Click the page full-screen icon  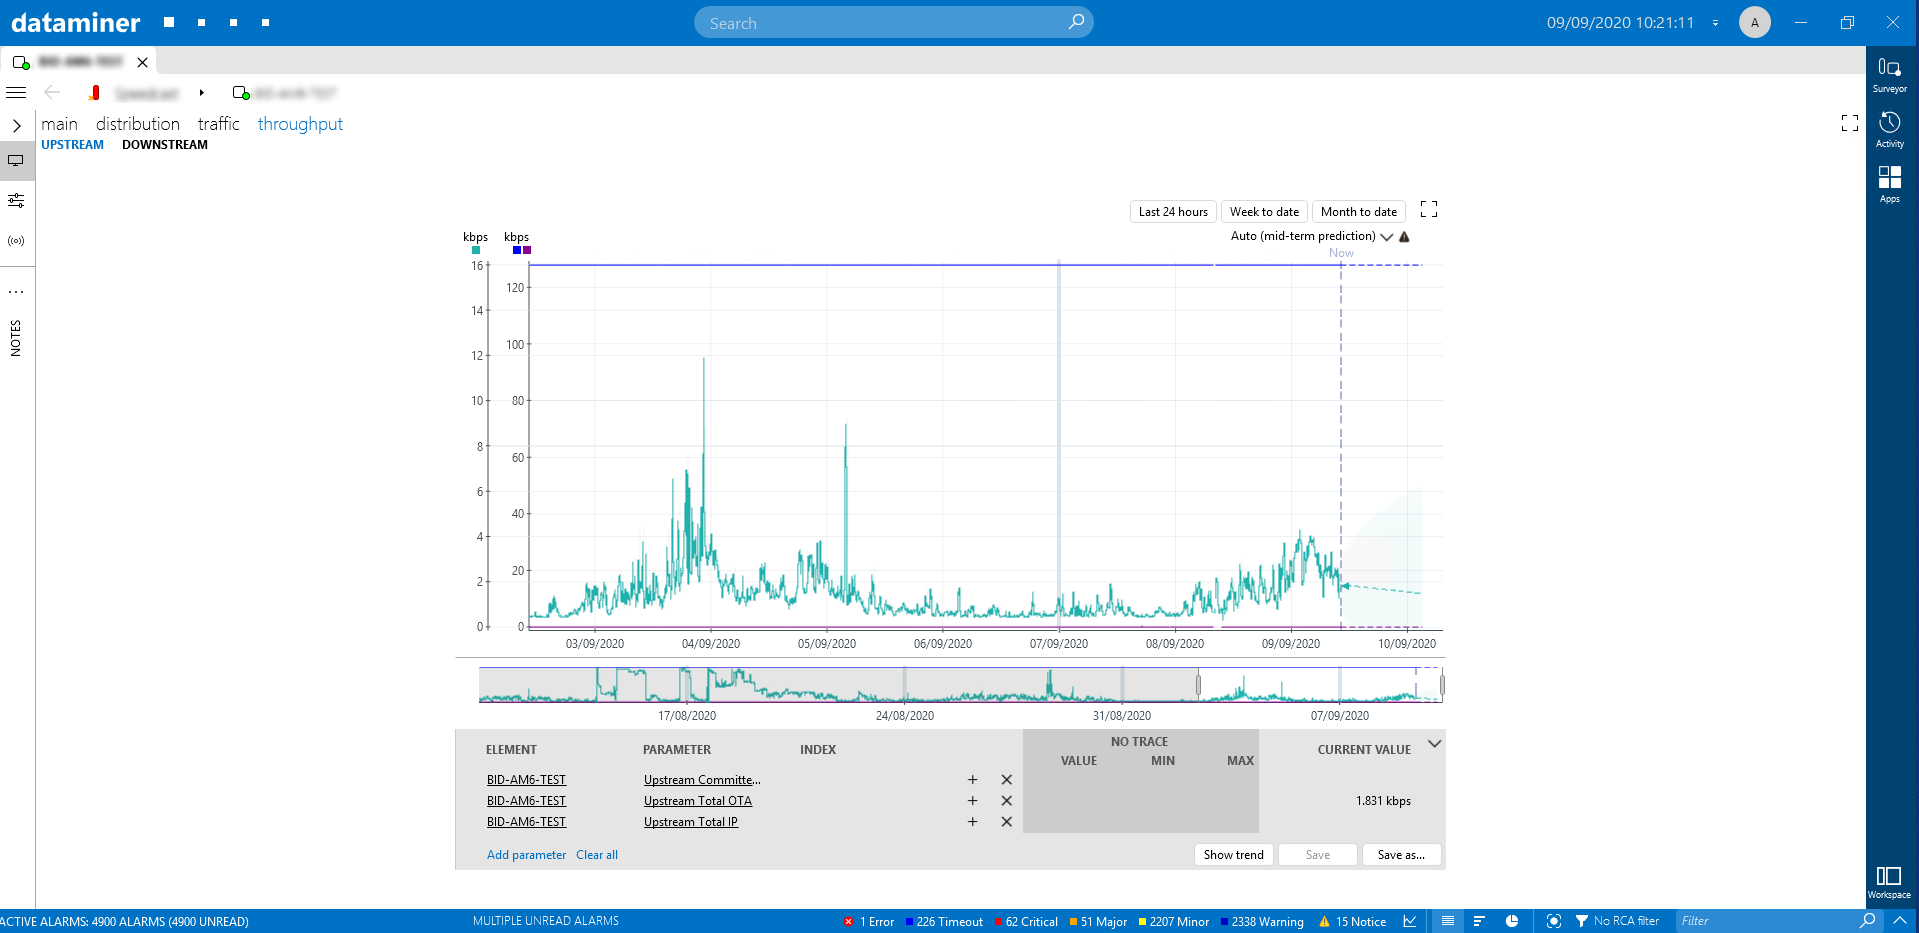pyautogui.click(x=1850, y=123)
